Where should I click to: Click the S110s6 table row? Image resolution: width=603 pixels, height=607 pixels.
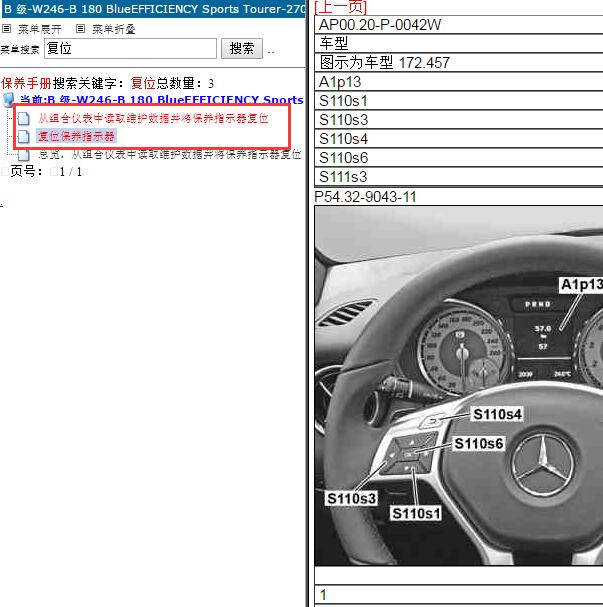tap(459, 157)
